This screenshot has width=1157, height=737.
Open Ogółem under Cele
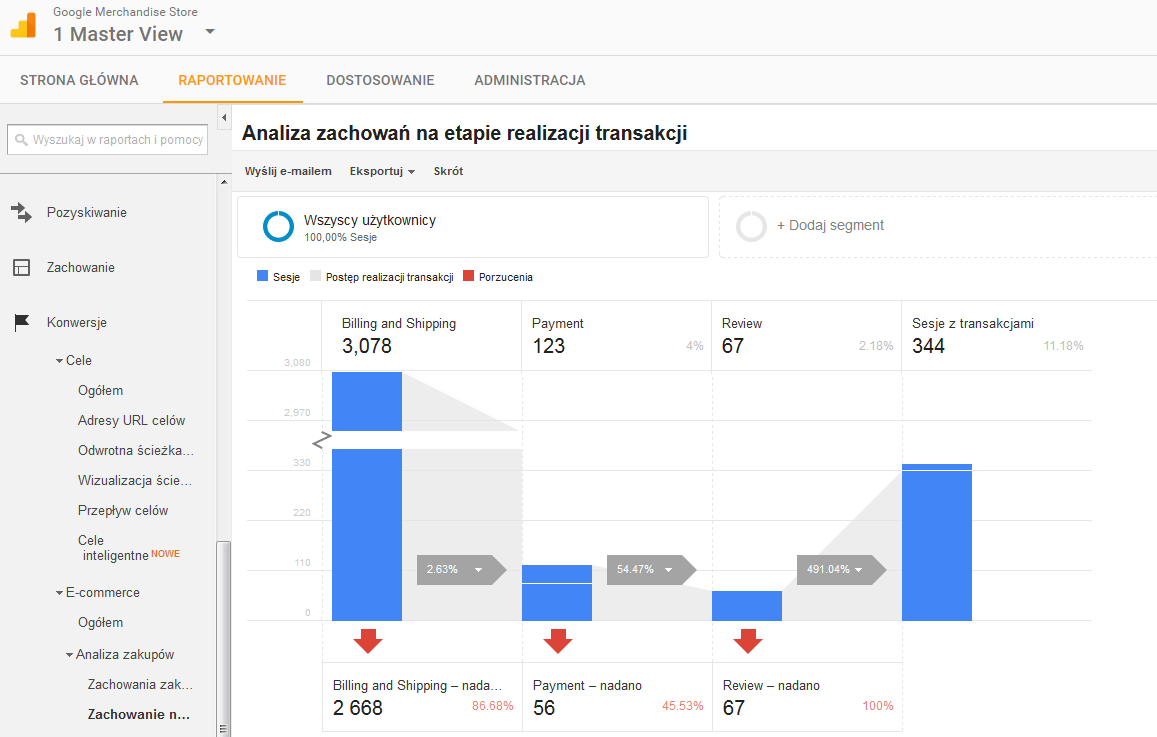(x=100, y=390)
